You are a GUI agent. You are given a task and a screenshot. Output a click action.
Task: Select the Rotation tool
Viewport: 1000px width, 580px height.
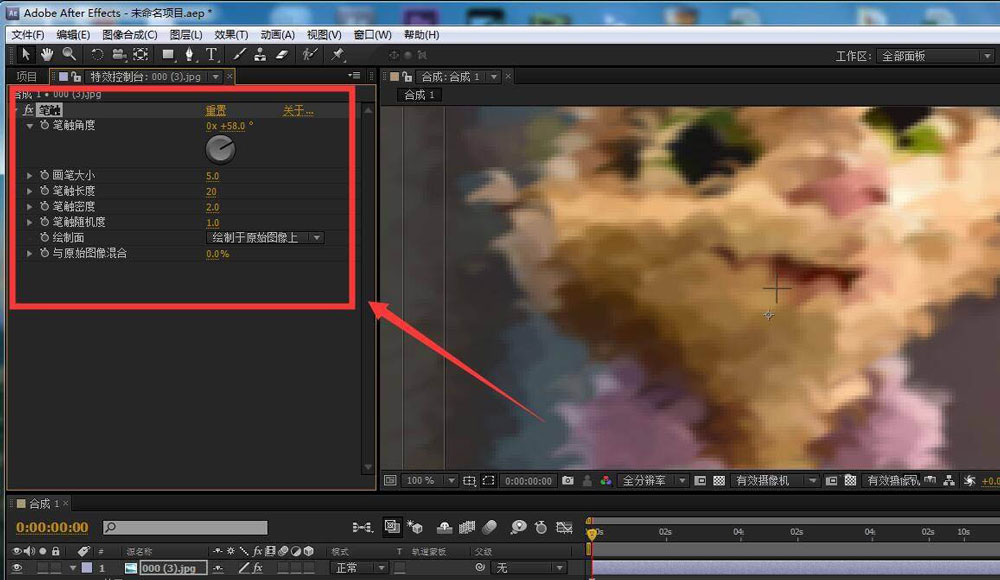(97, 55)
